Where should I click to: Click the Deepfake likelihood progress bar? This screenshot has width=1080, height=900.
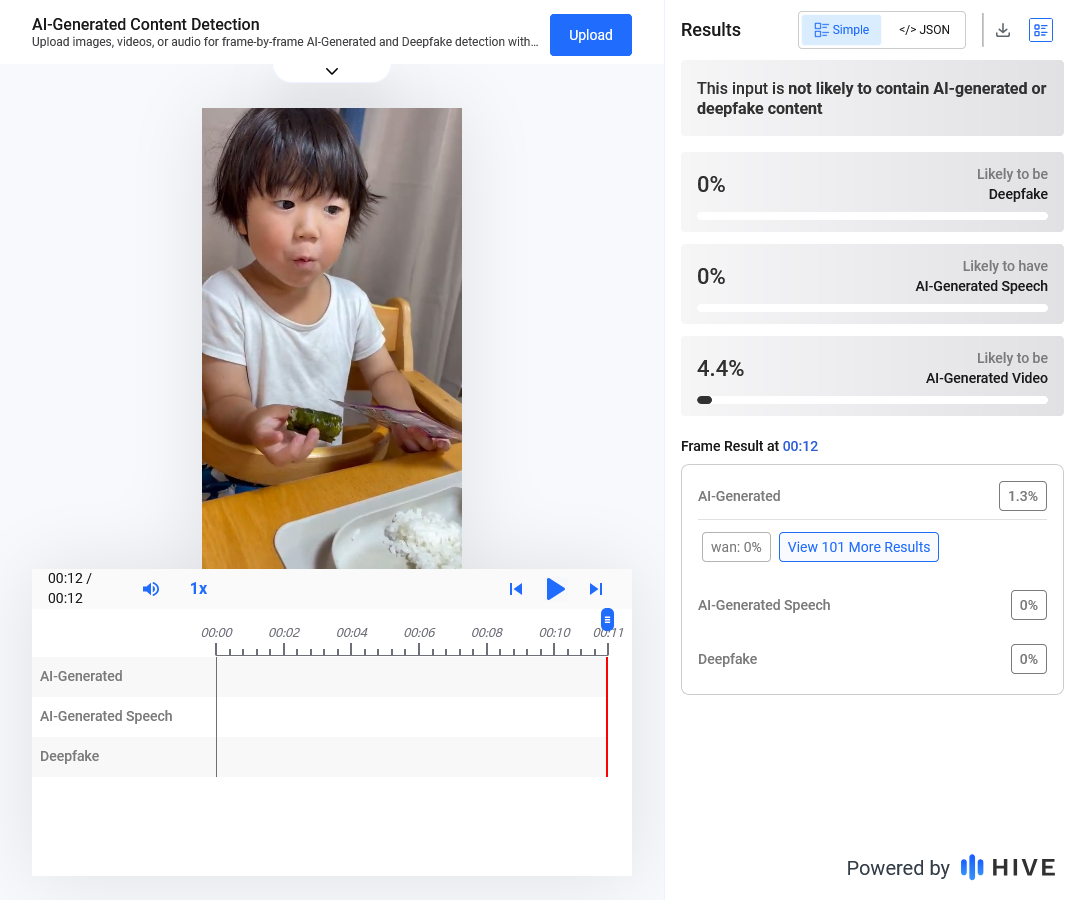tap(872, 216)
